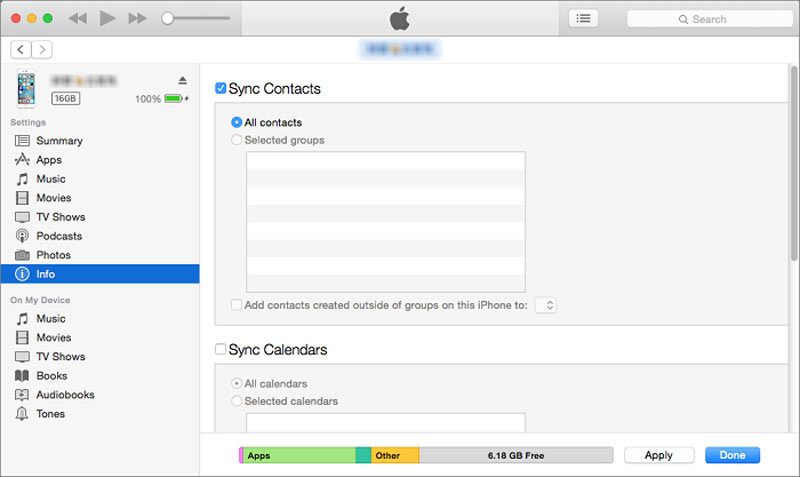
Task: Click the selected calendars list box
Action: (386, 422)
